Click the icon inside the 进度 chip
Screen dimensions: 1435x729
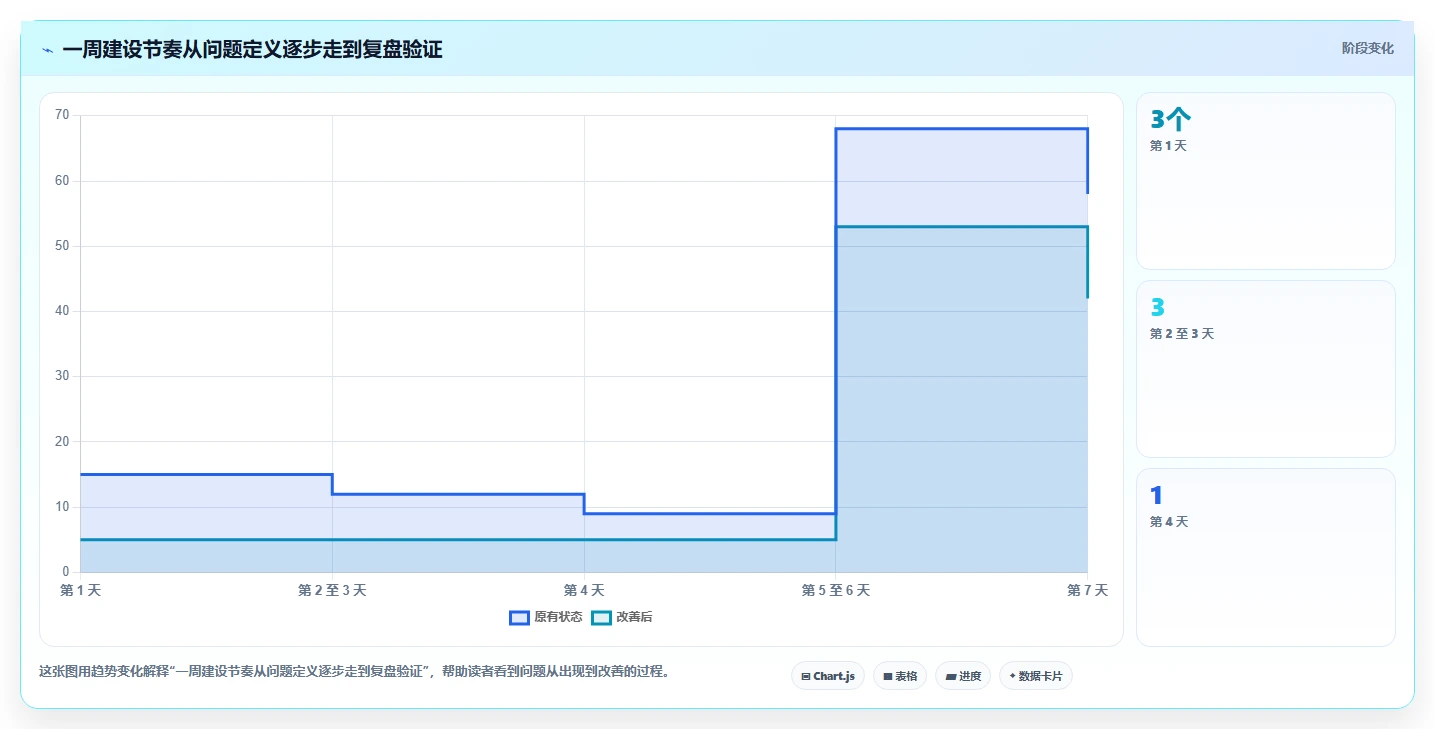point(951,677)
